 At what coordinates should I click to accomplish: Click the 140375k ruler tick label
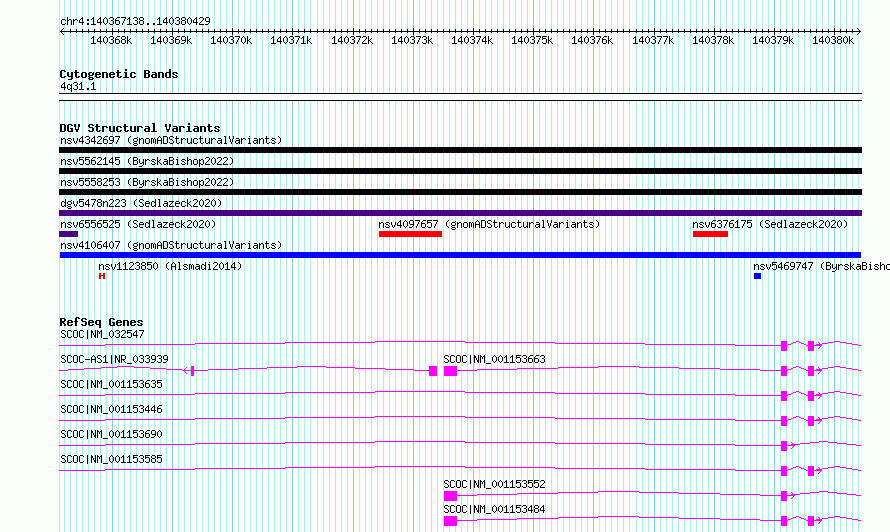[532, 40]
